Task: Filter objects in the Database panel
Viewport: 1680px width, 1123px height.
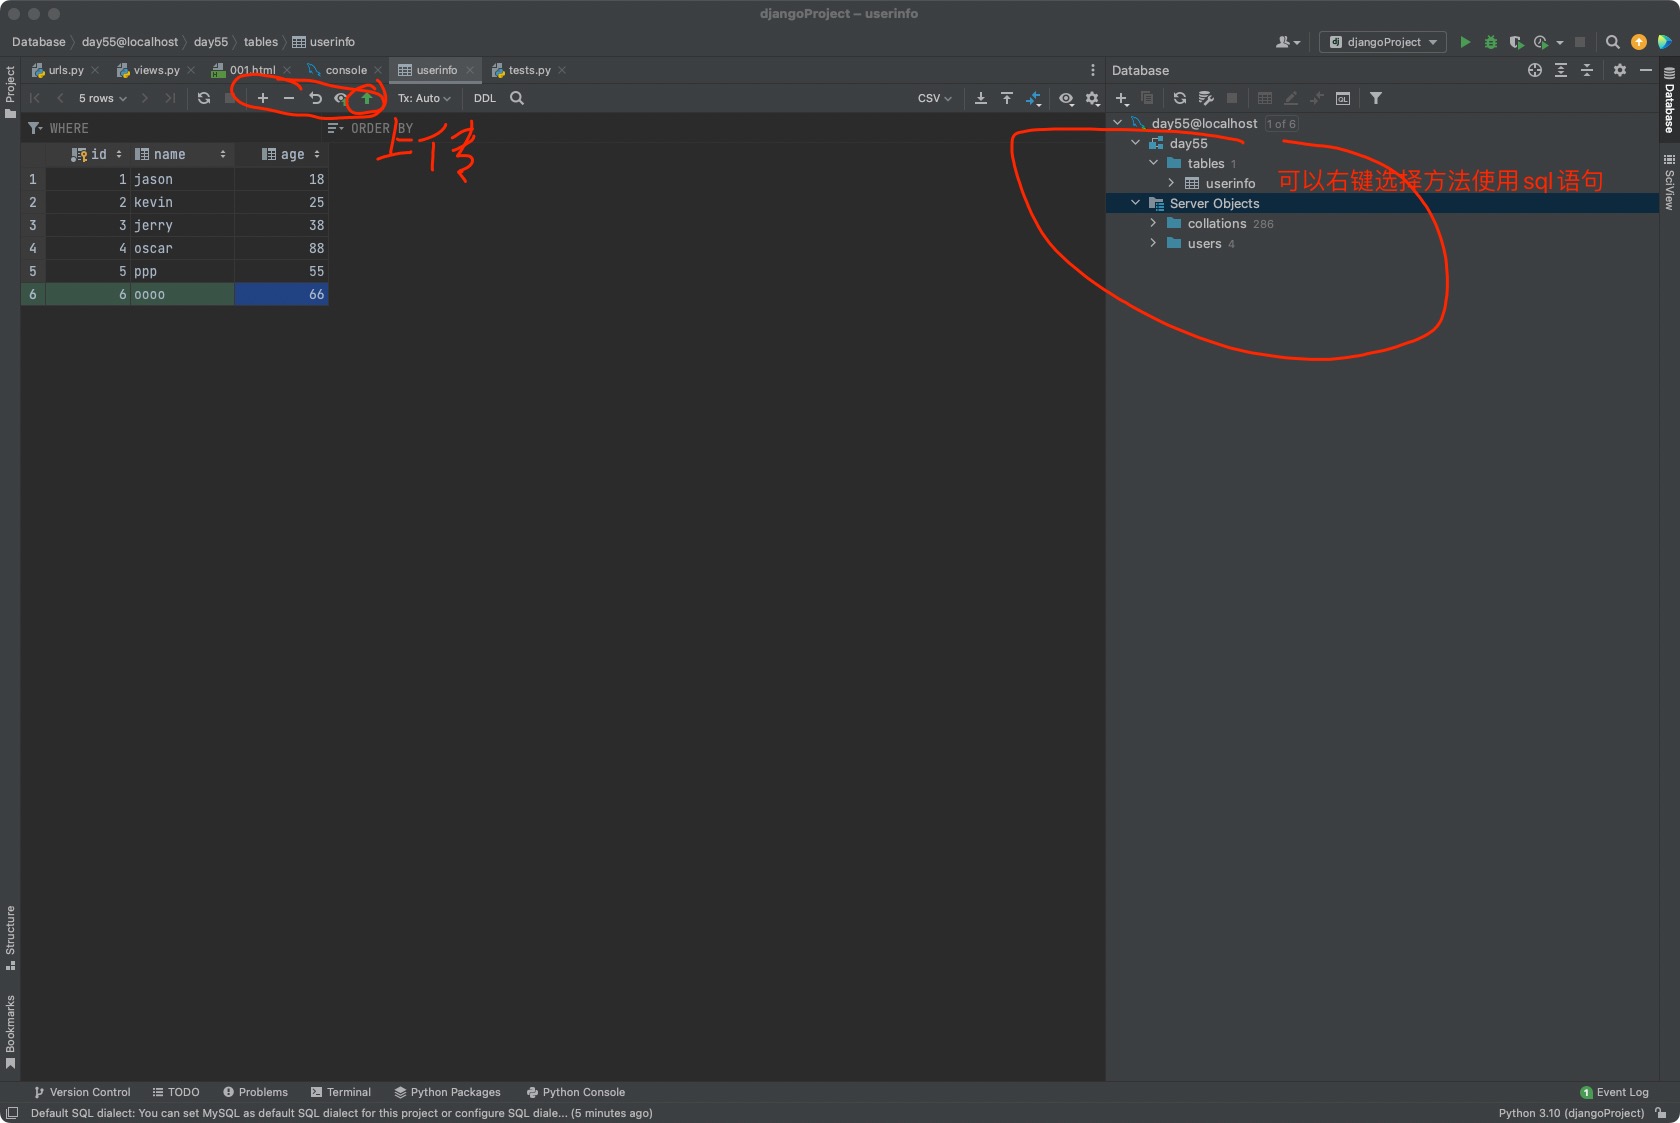Action: click(1376, 98)
